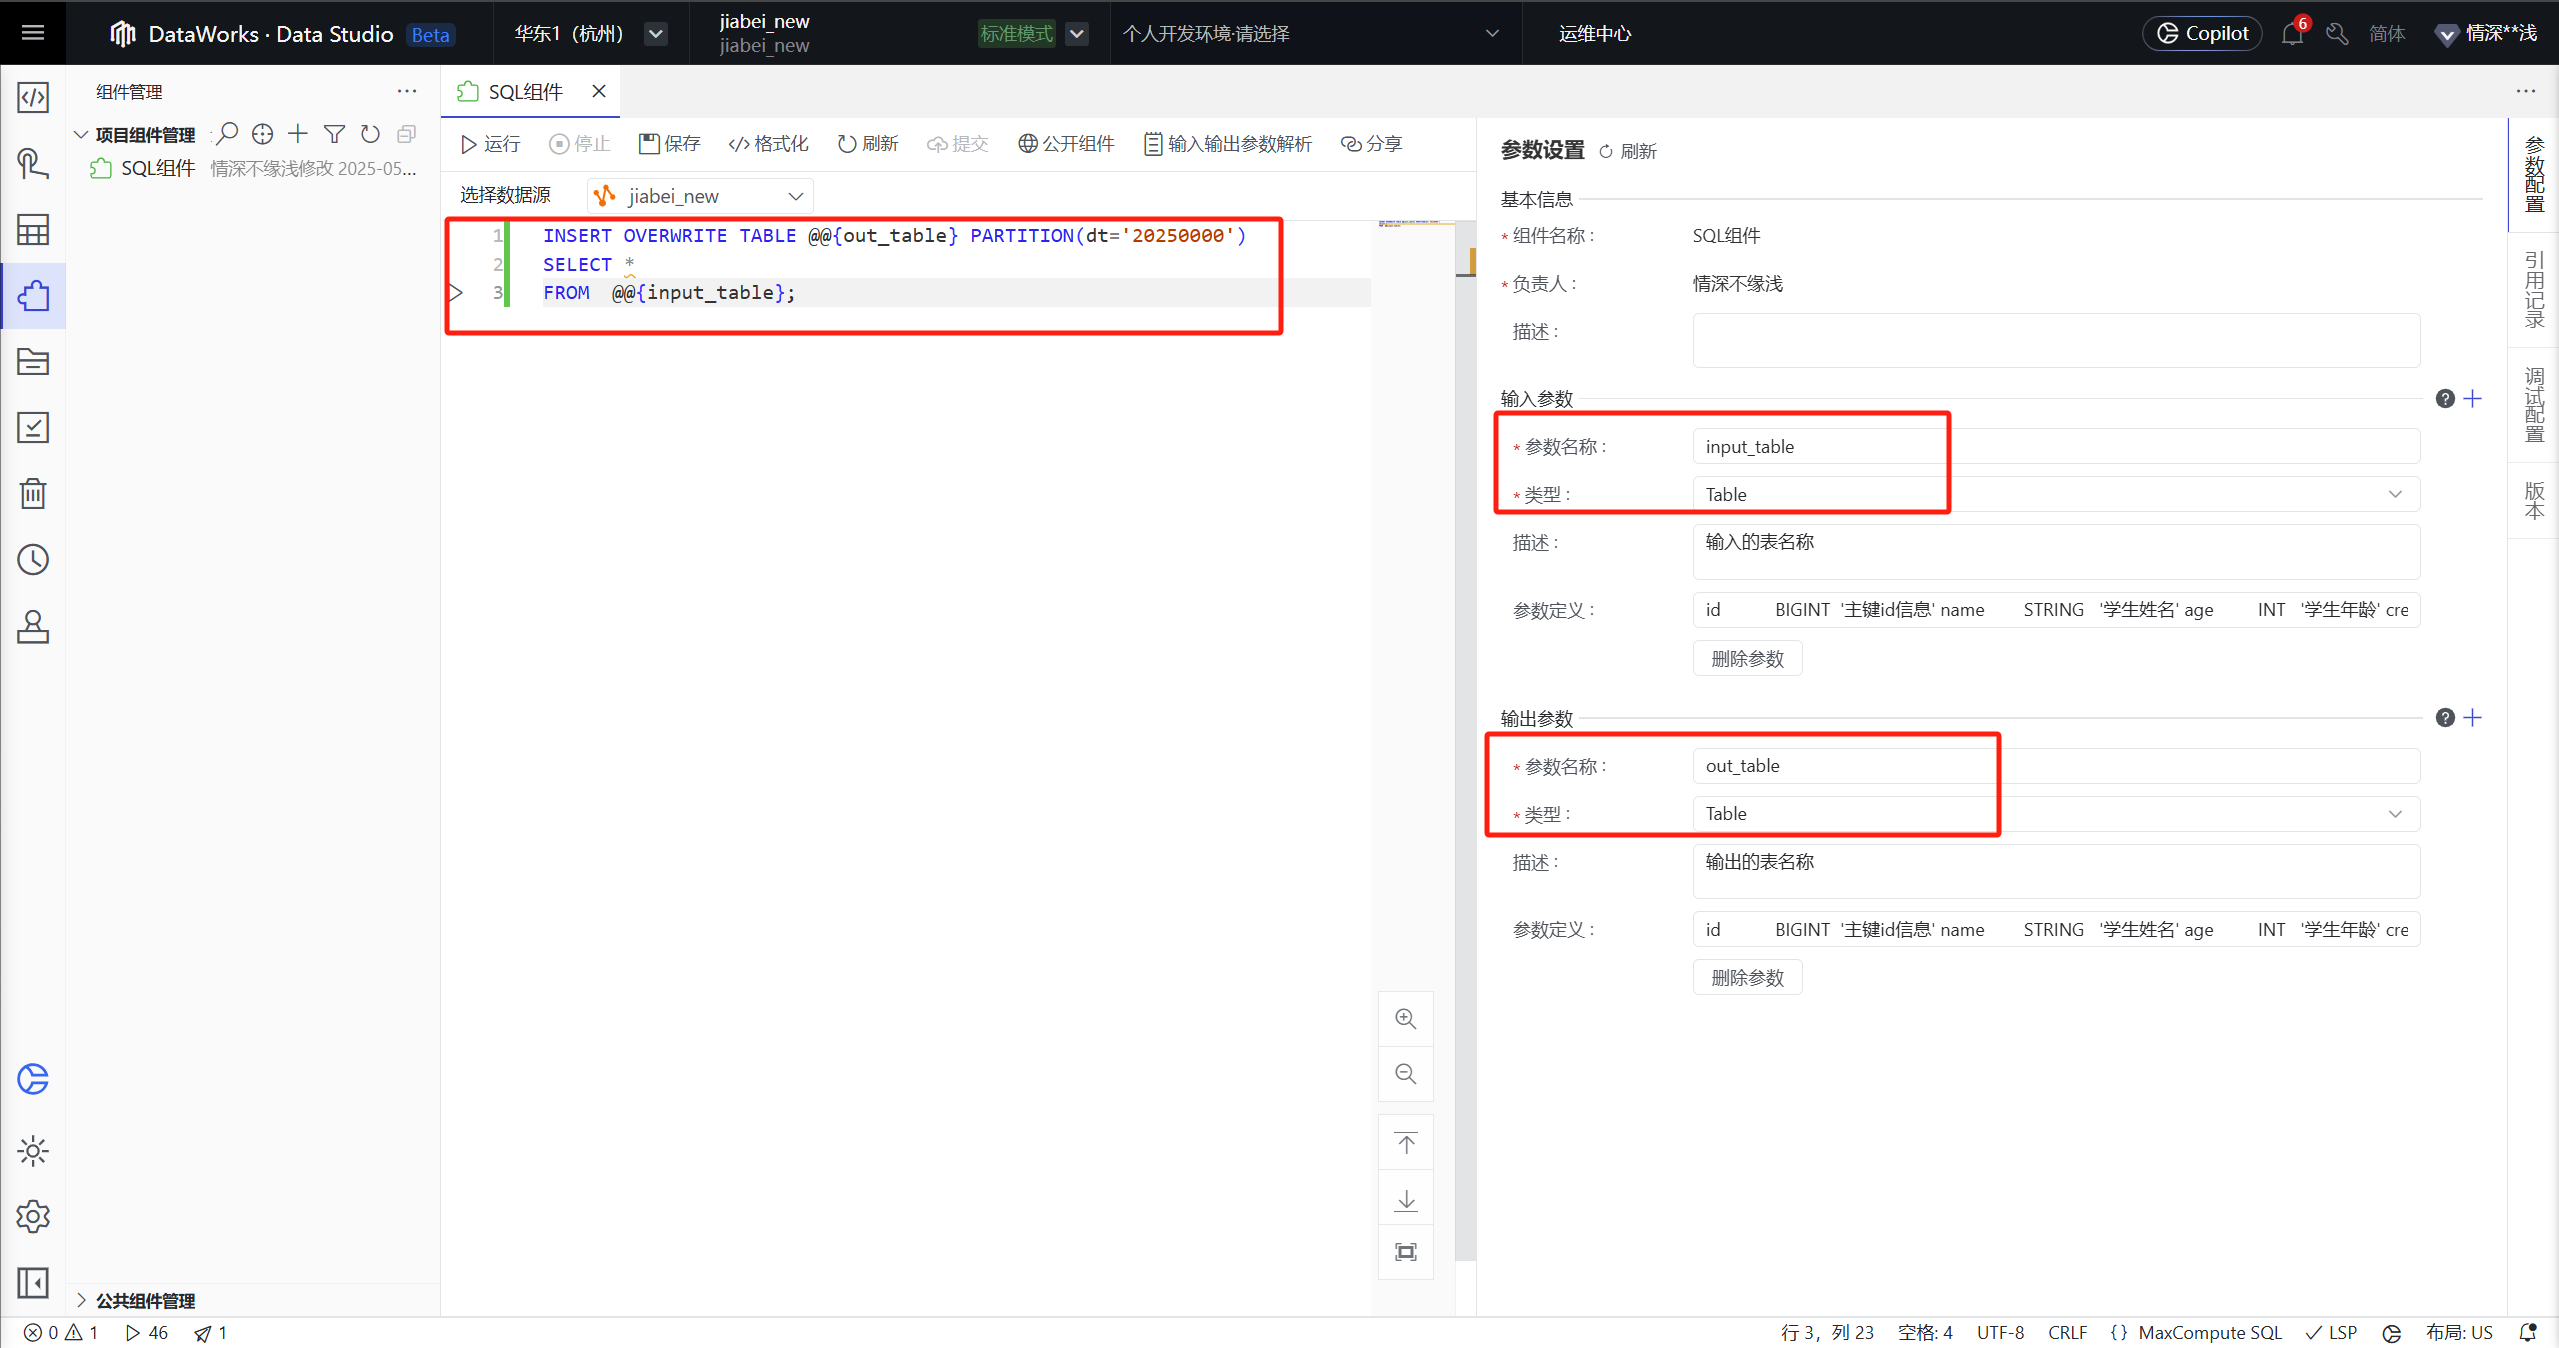Click the zoom in magnifier icon

pyautogui.click(x=1405, y=1019)
